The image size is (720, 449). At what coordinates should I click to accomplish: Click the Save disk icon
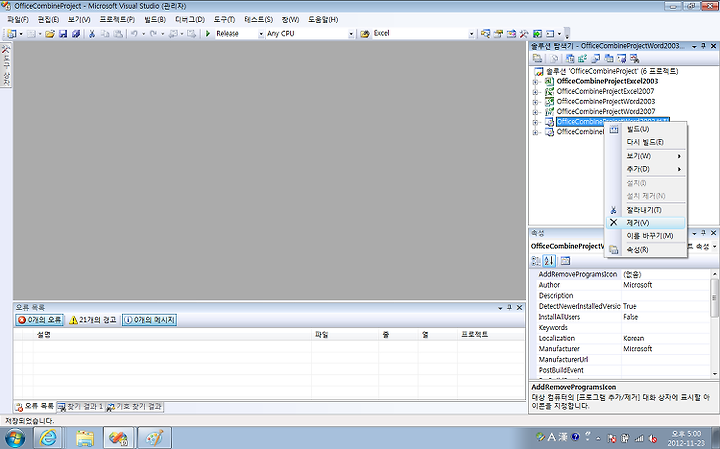63,34
